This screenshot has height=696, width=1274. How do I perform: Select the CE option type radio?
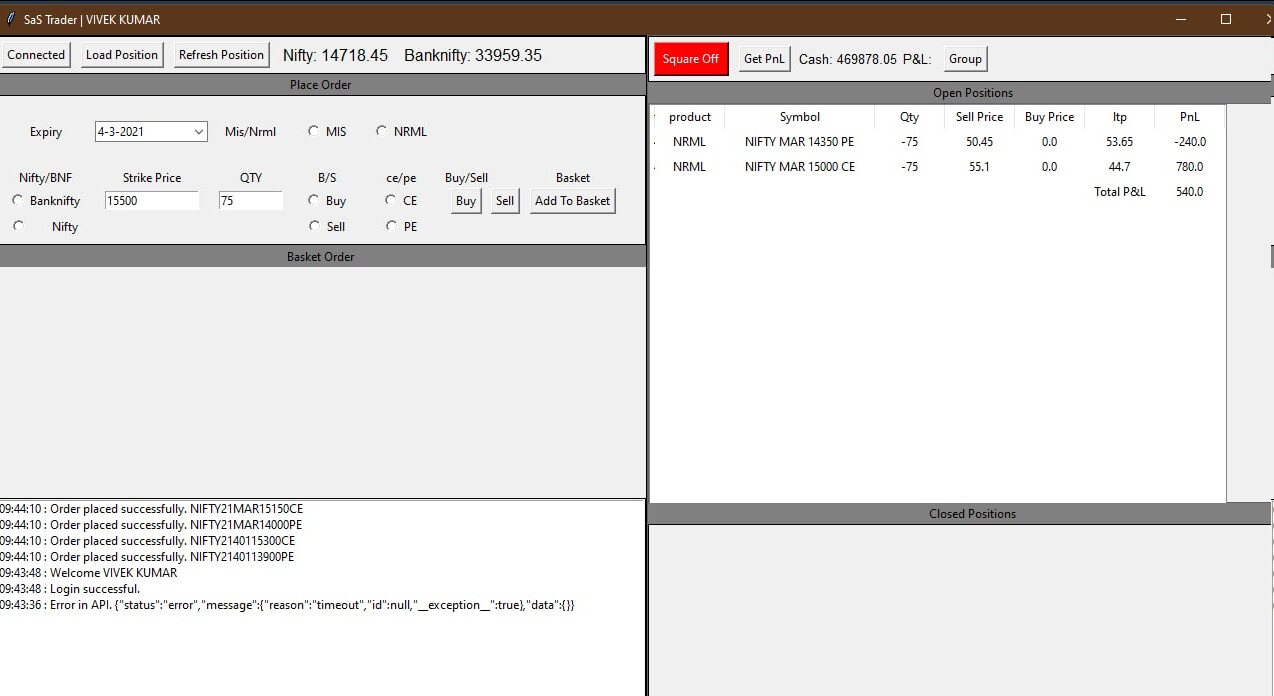click(391, 201)
